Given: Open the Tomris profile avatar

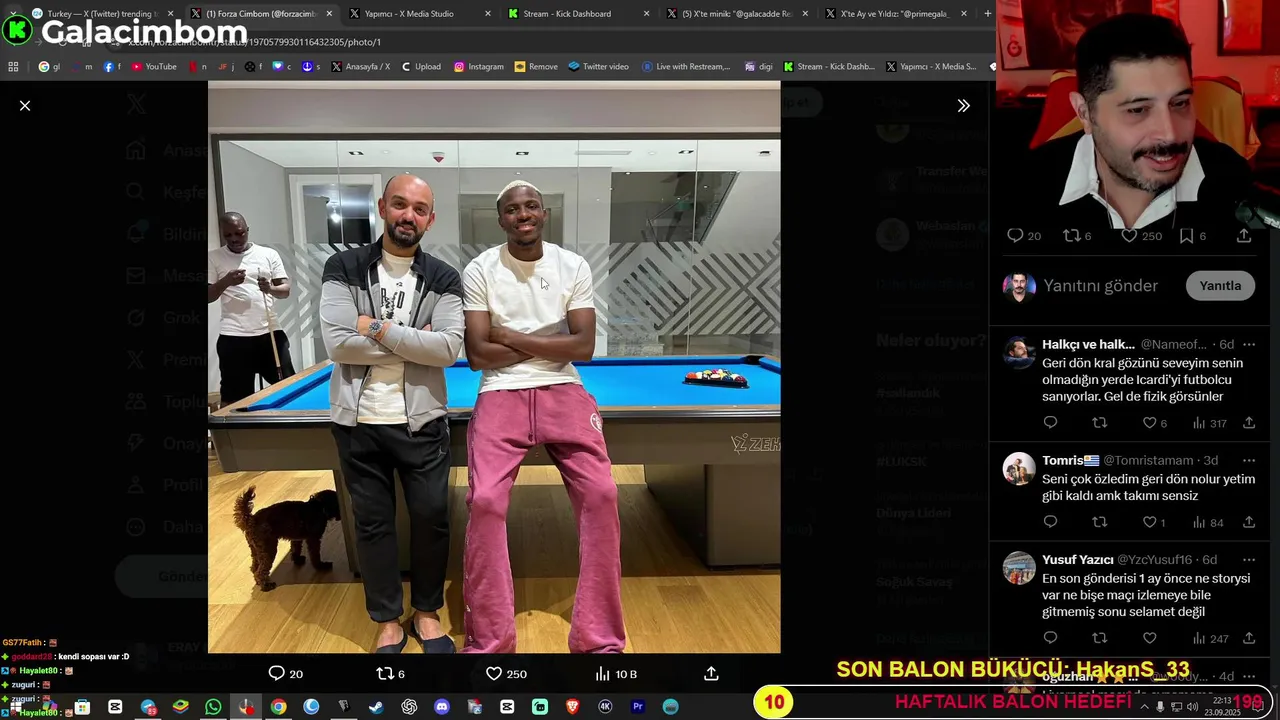Looking at the screenshot, I should pyautogui.click(x=1019, y=469).
